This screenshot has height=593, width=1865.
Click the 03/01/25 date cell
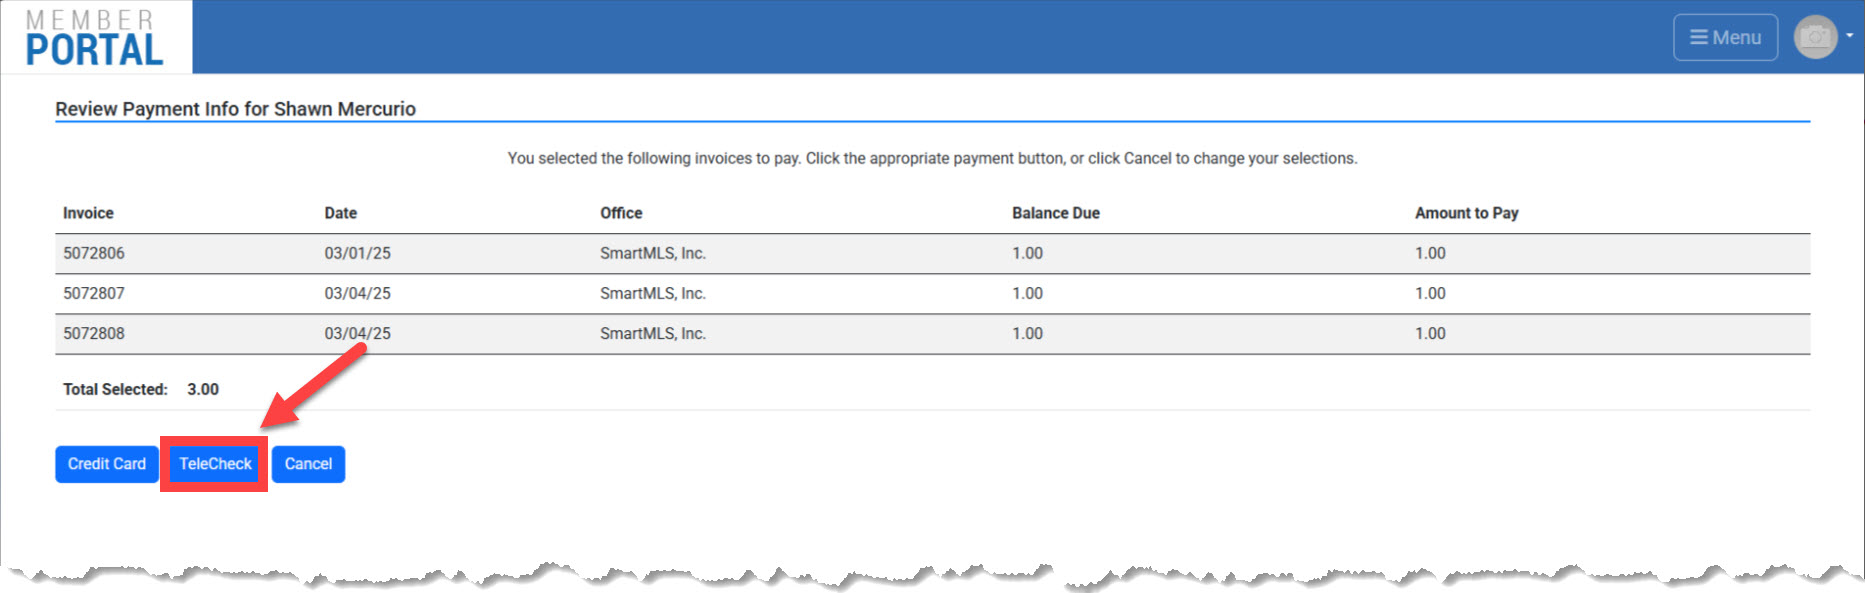[x=357, y=253]
